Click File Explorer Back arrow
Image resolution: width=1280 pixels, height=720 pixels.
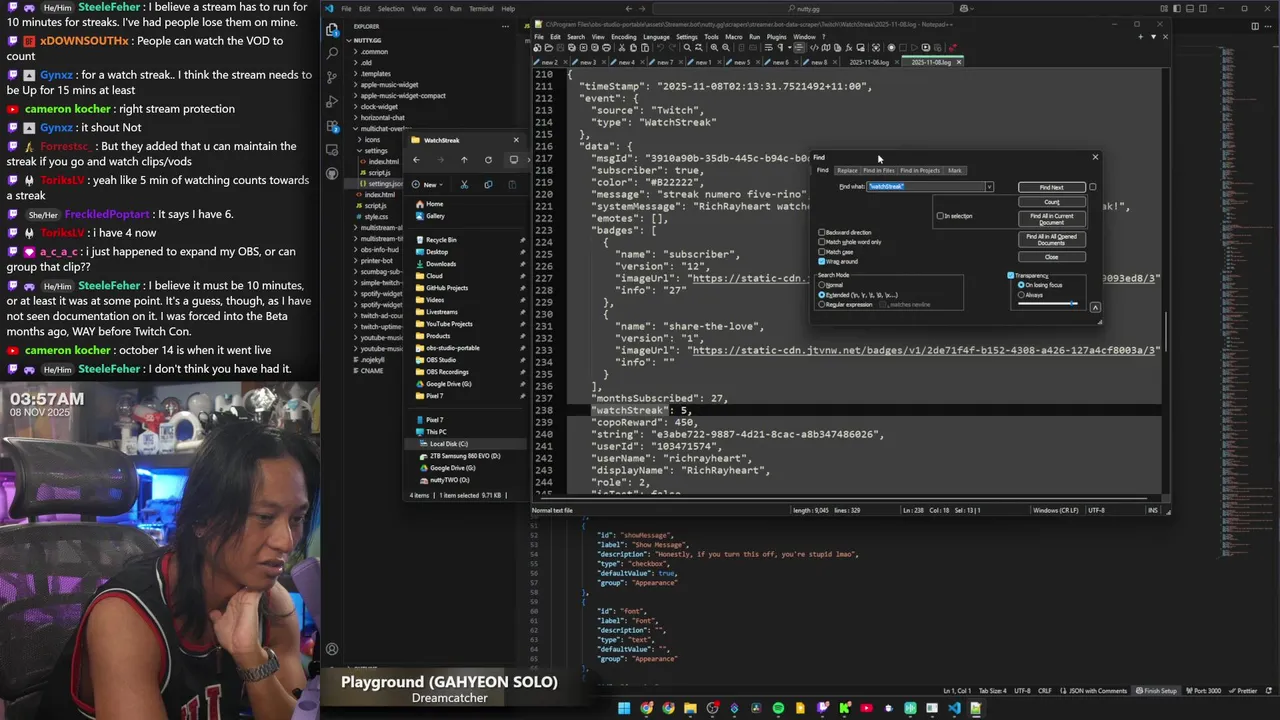click(416, 160)
